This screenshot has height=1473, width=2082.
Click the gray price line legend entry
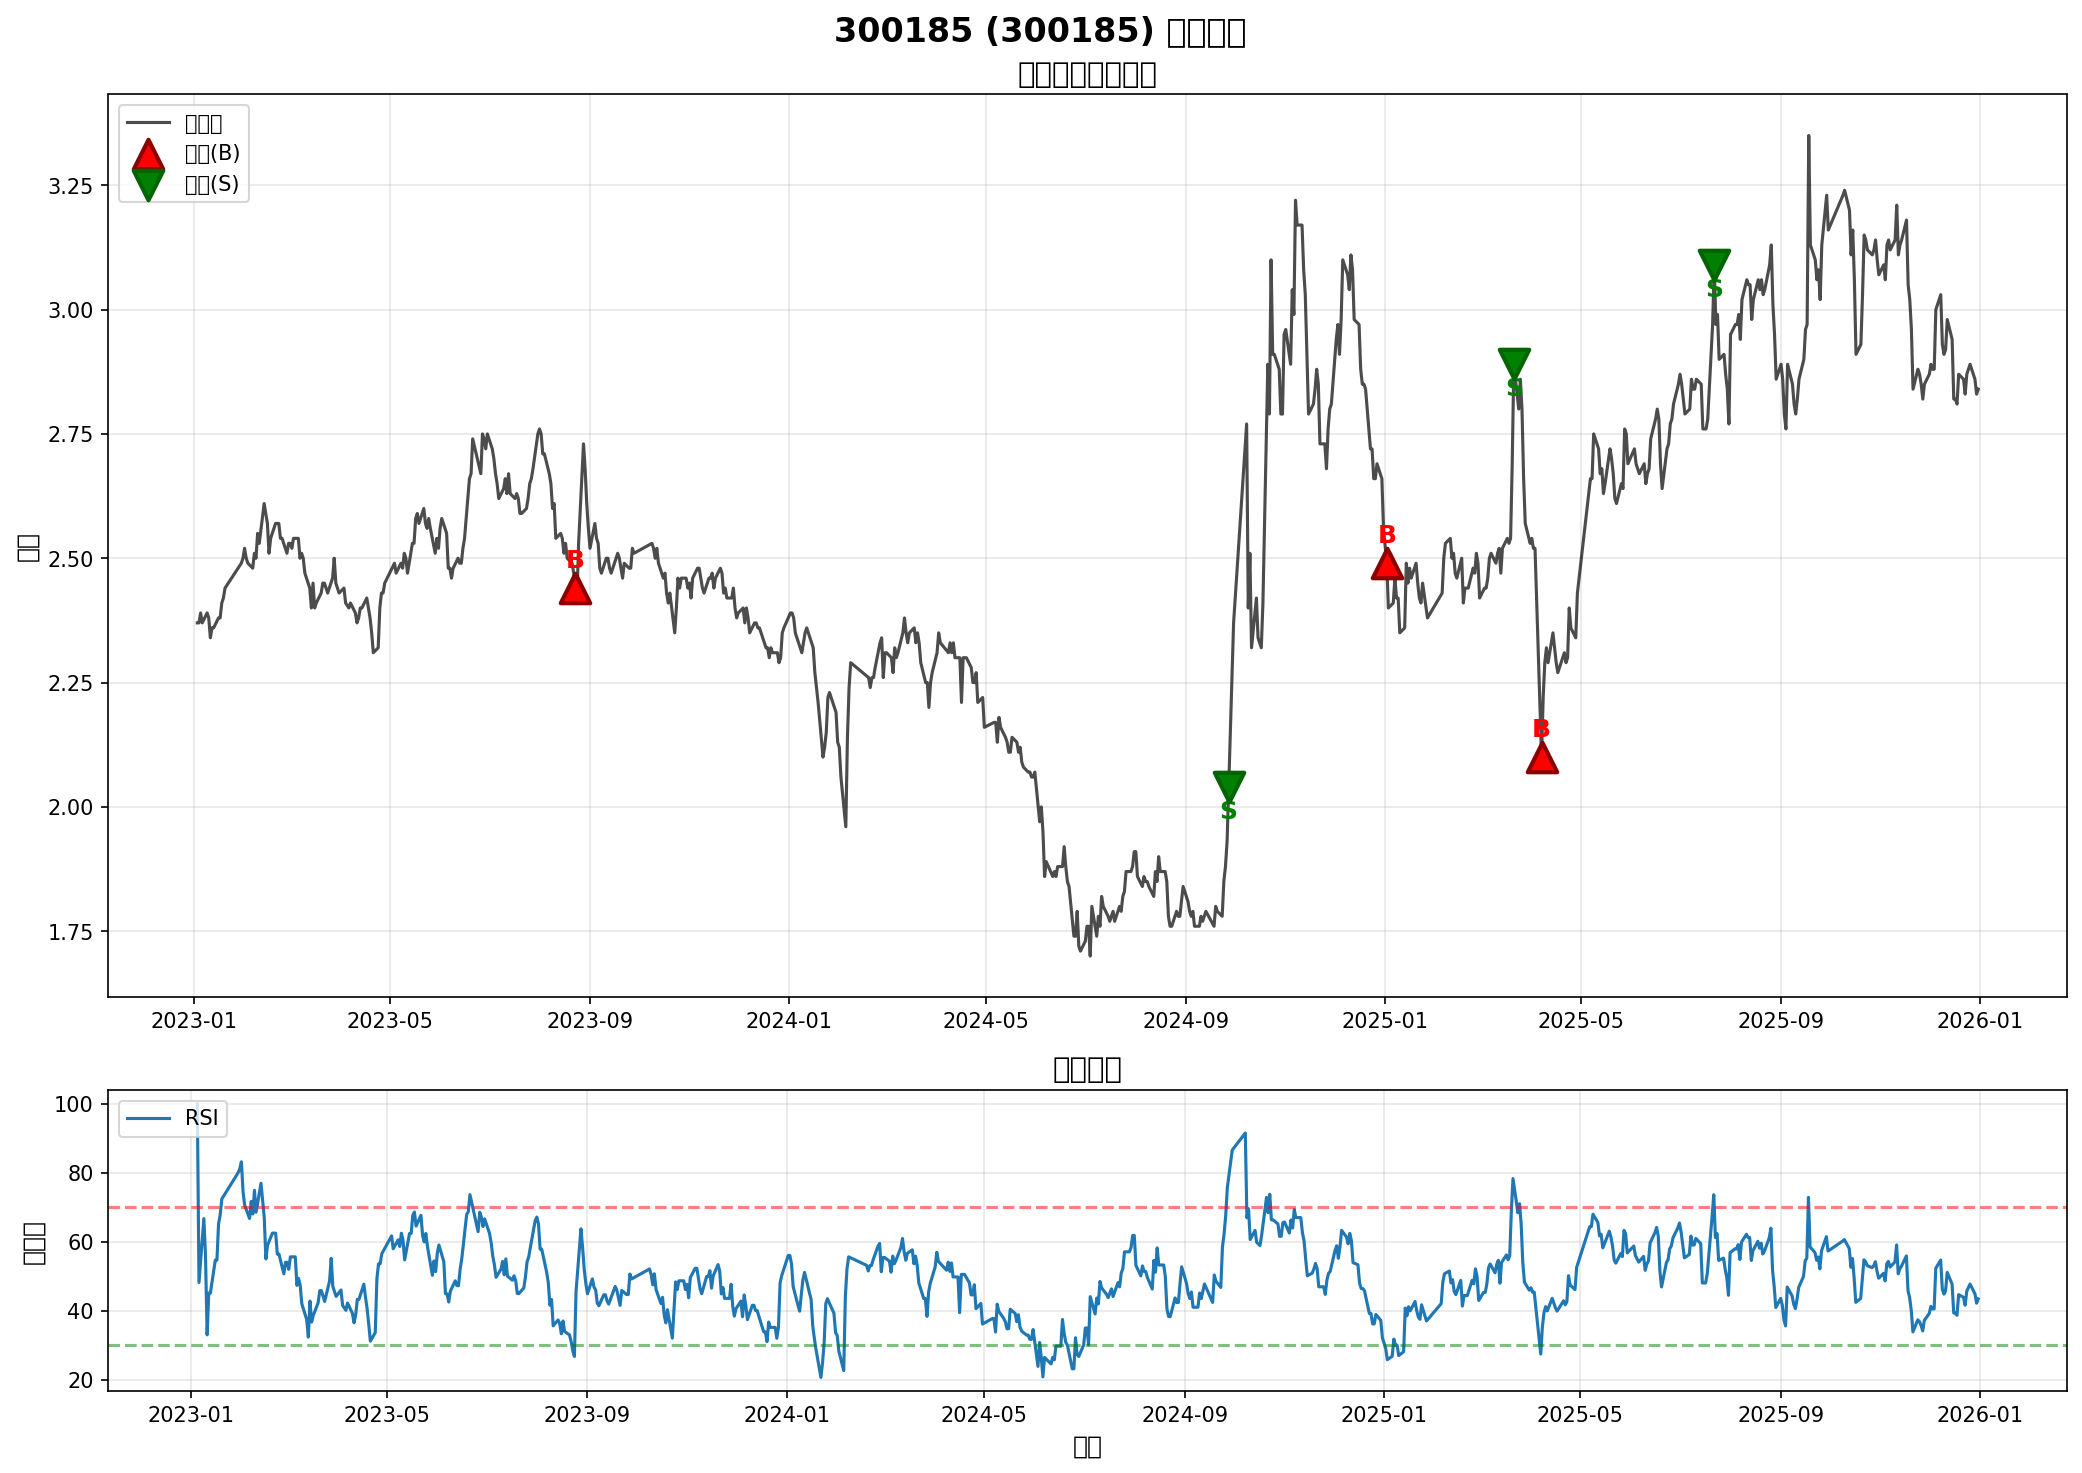tap(150, 124)
